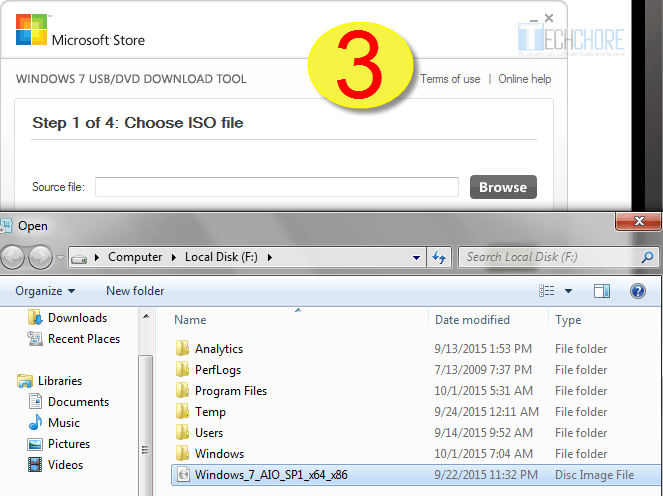Sort by the Date modified column
663x496 pixels.
coord(472,320)
